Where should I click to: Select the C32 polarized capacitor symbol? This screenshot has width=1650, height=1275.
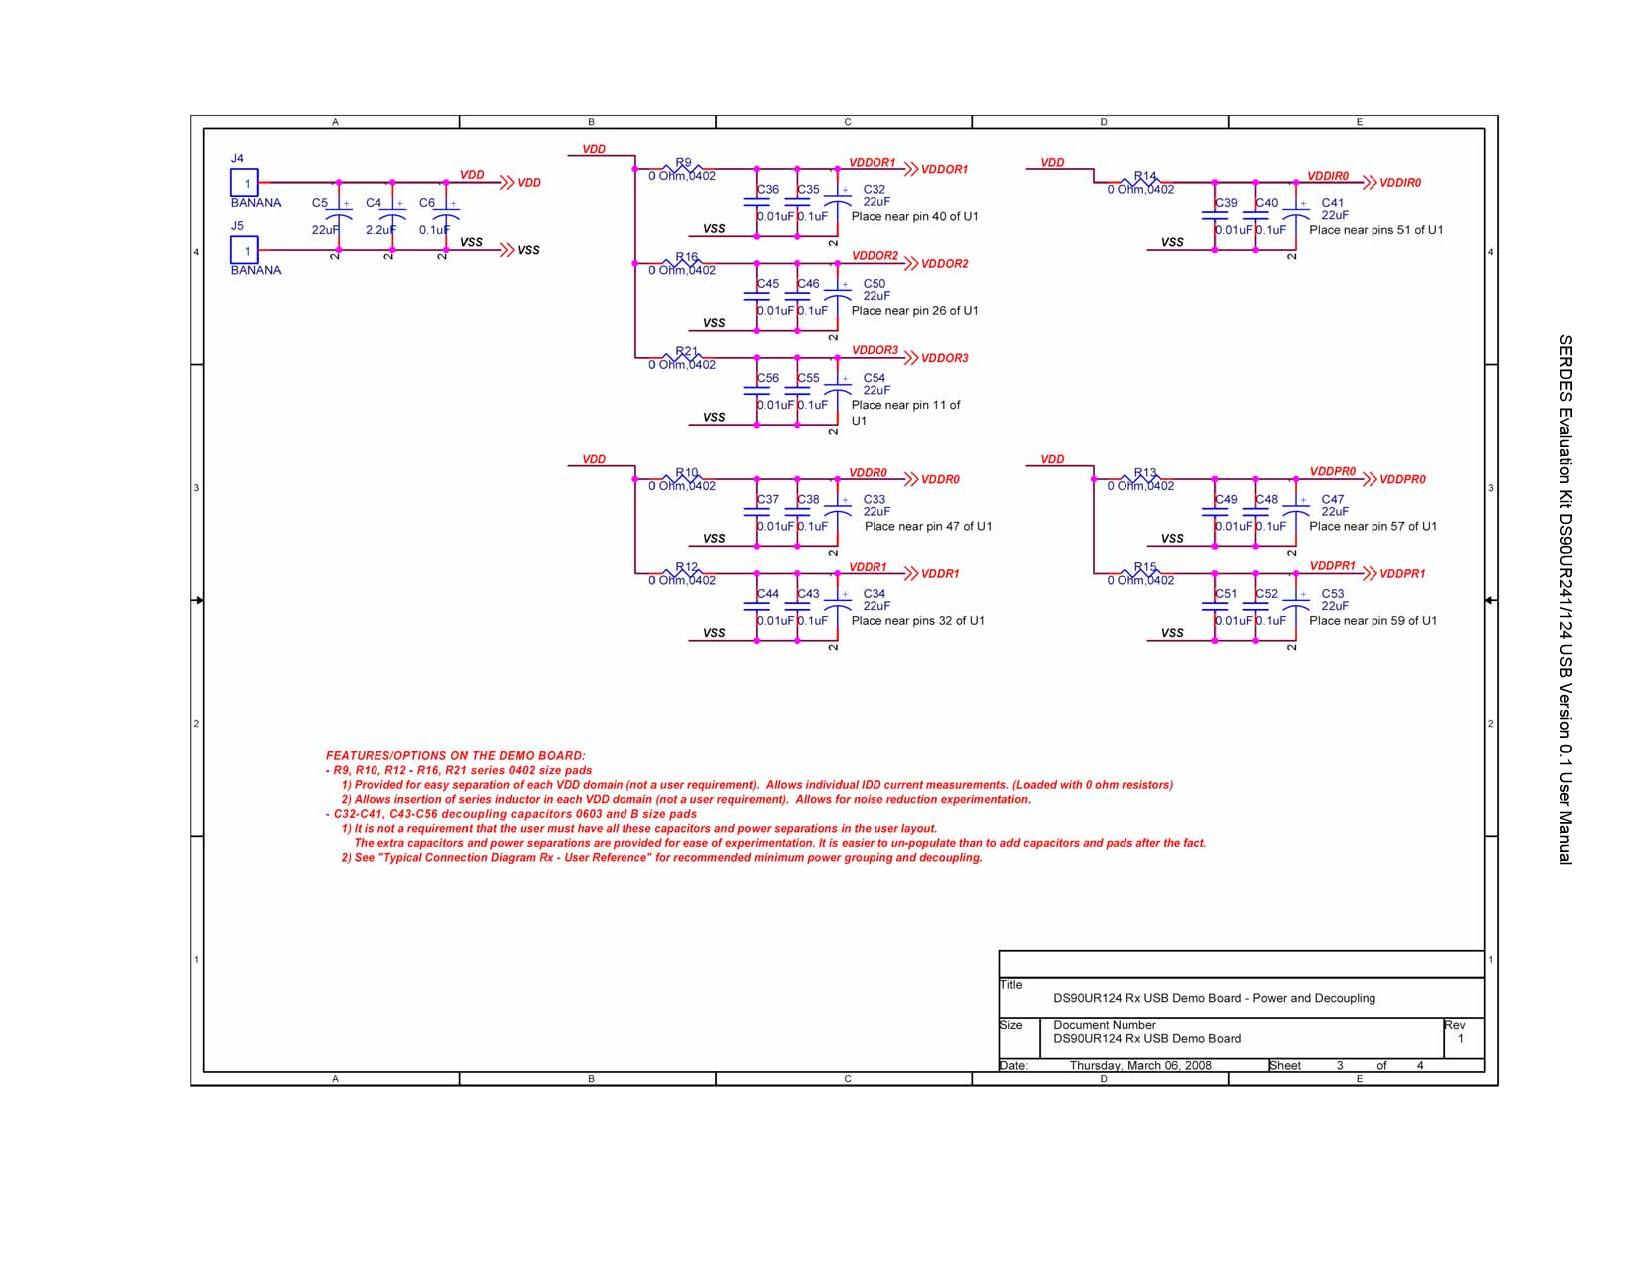point(837,203)
